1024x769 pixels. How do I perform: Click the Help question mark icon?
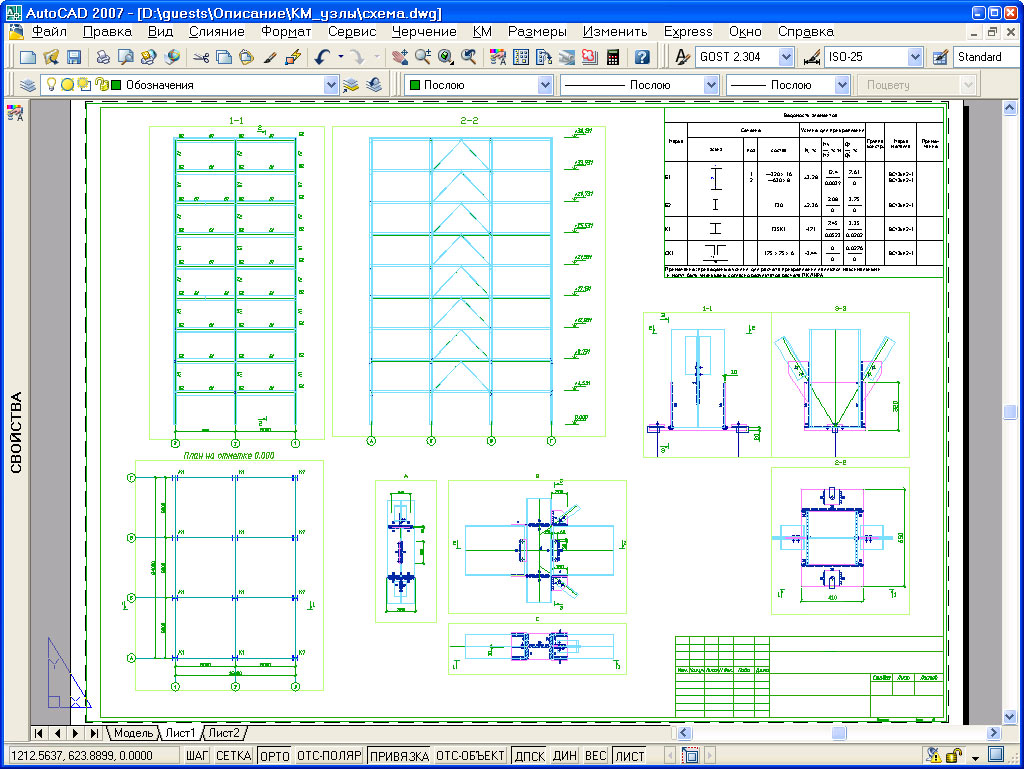(x=642, y=58)
